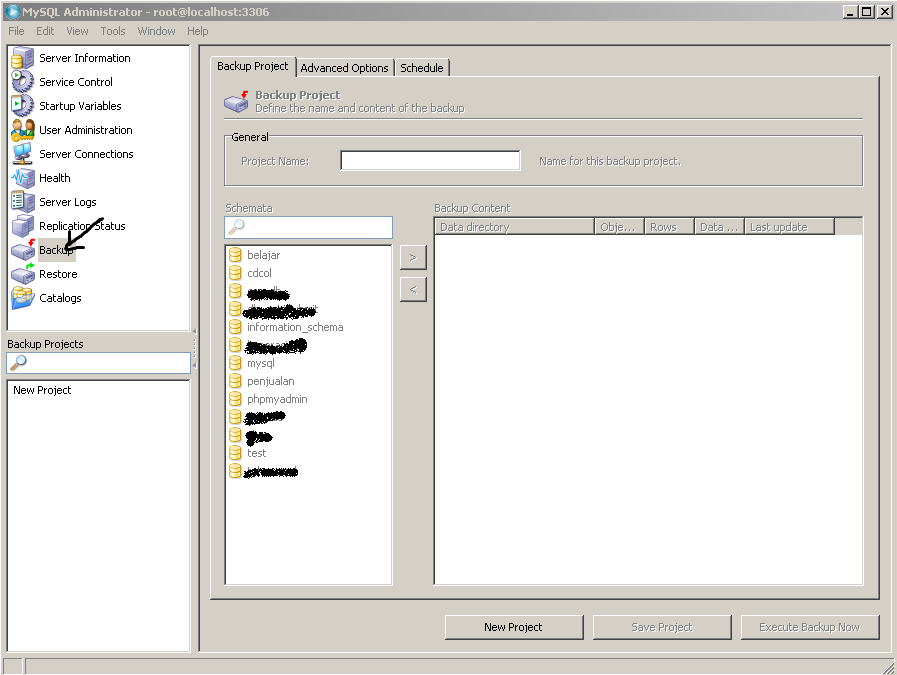This screenshot has width=897, height=675.
Task: Click the Backup Project header drive icon
Action: tap(236, 101)
